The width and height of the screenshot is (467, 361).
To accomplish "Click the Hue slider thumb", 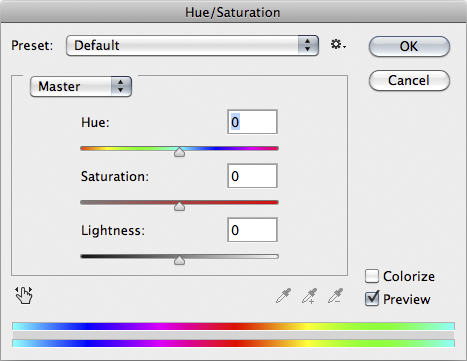I will 179,152.
